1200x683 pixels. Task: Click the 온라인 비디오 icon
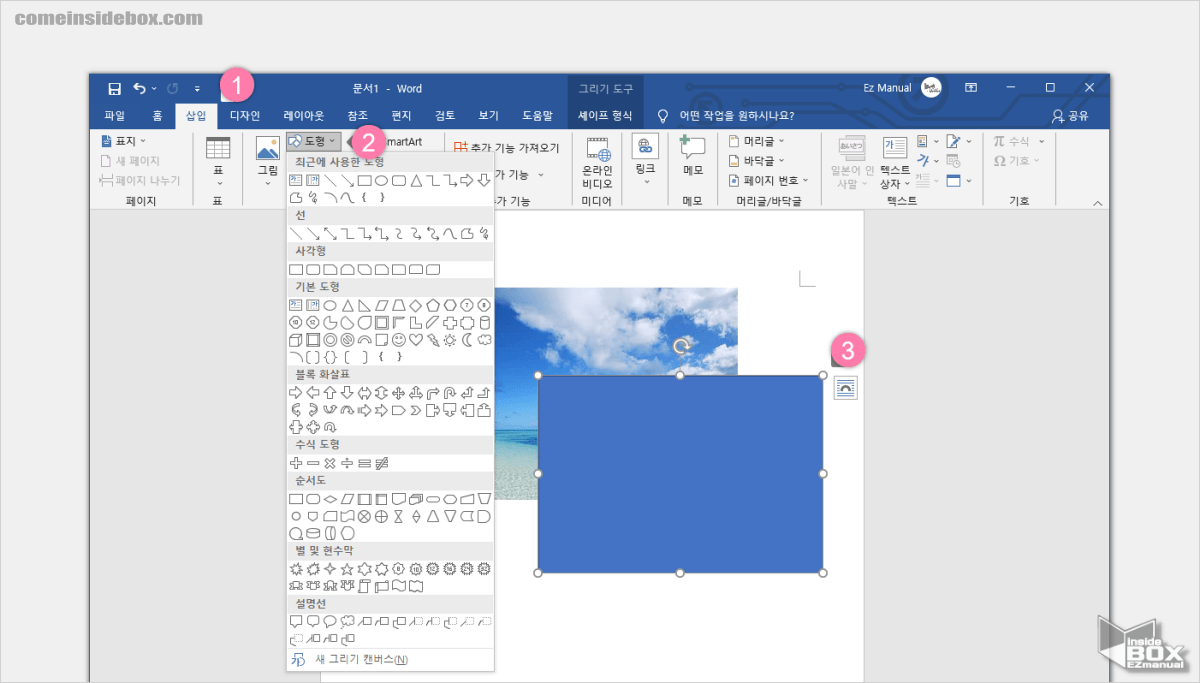597,160
